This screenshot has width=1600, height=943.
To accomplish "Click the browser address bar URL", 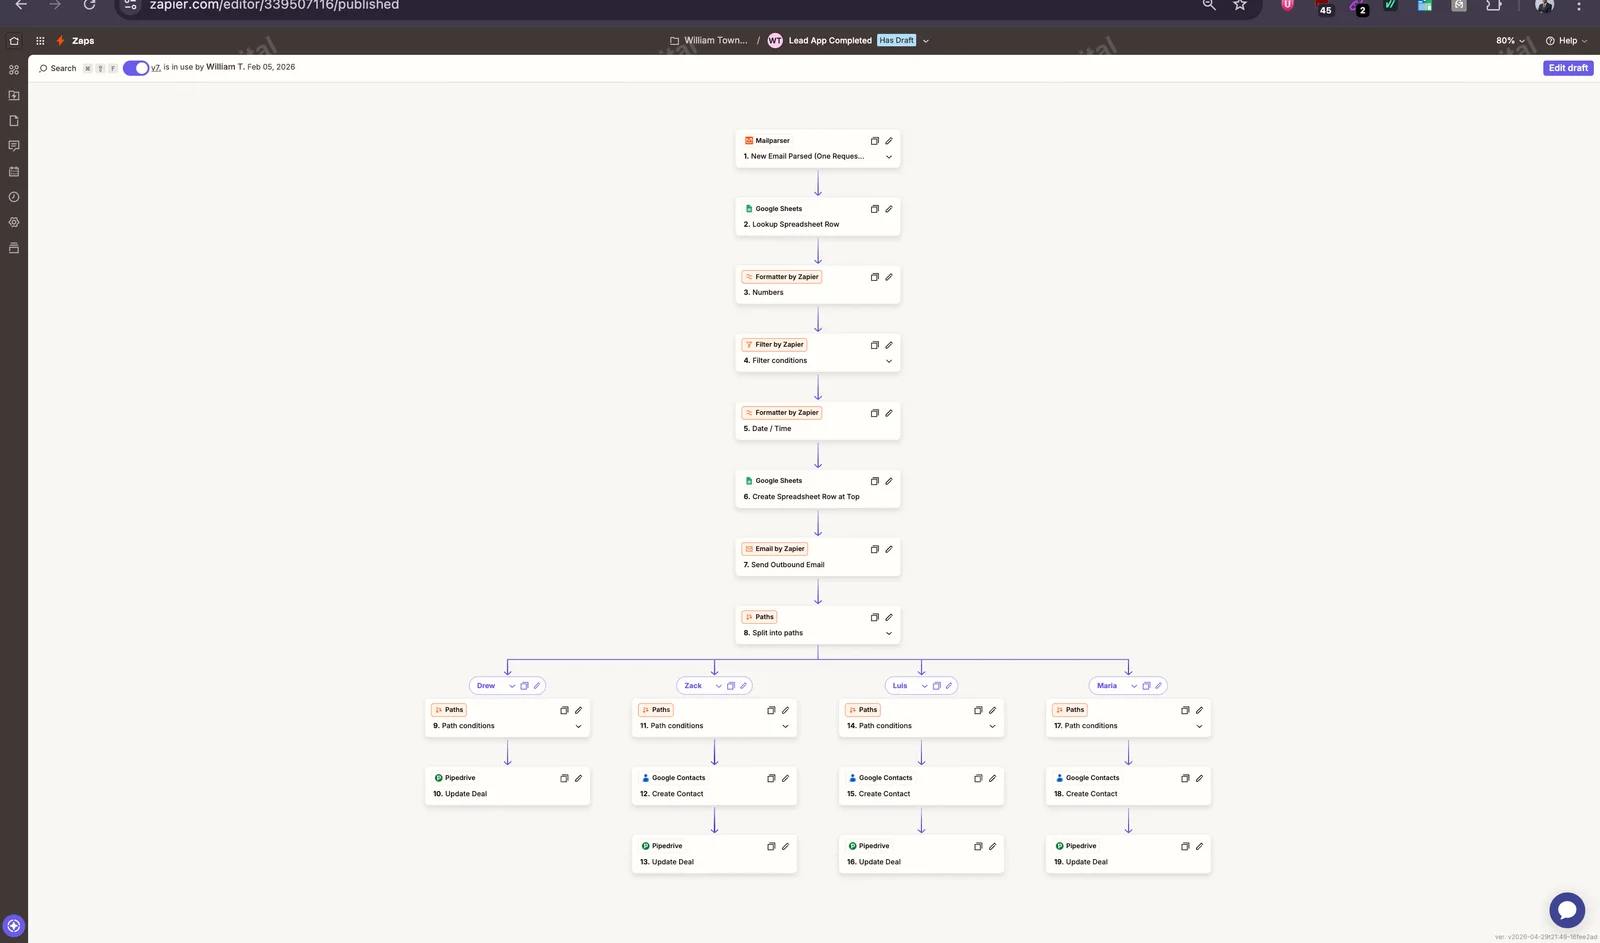I will [x=274, y=5].
